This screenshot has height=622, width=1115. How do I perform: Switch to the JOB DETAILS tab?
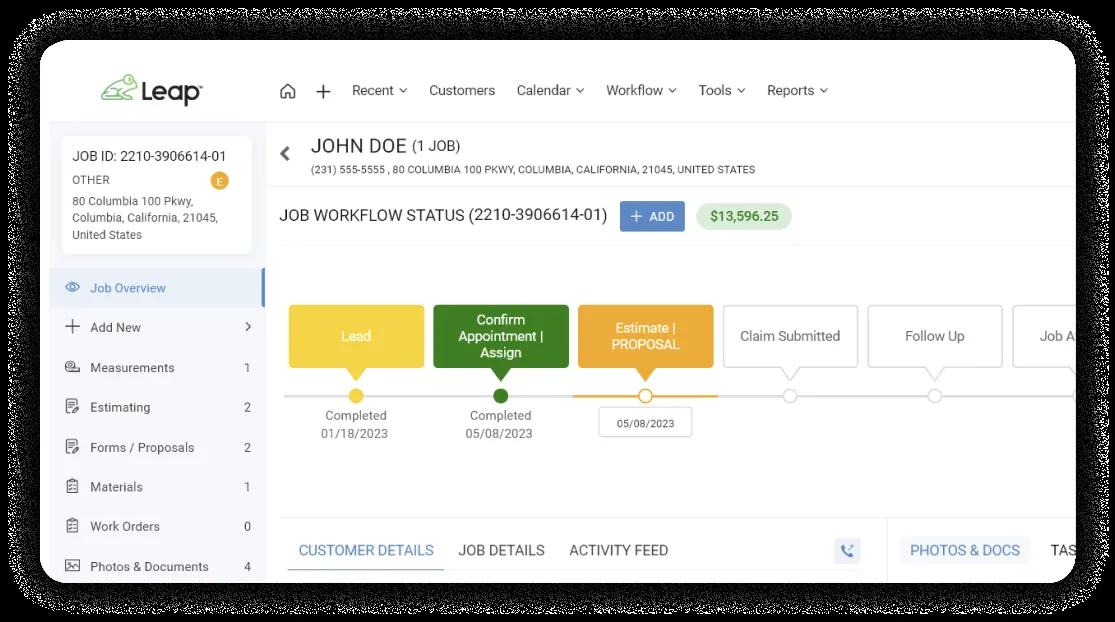point(501,550)
